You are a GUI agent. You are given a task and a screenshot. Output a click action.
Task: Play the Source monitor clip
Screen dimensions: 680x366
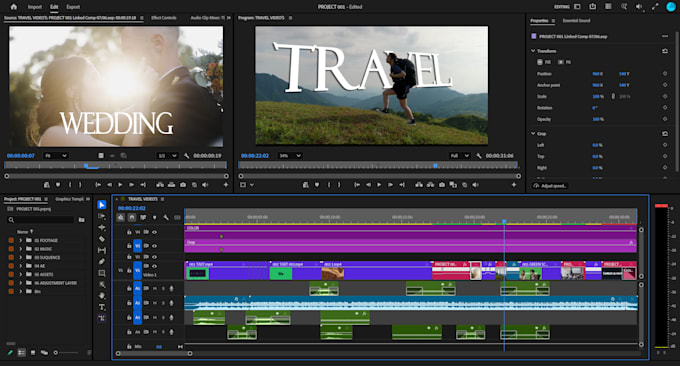click(121, 185)
